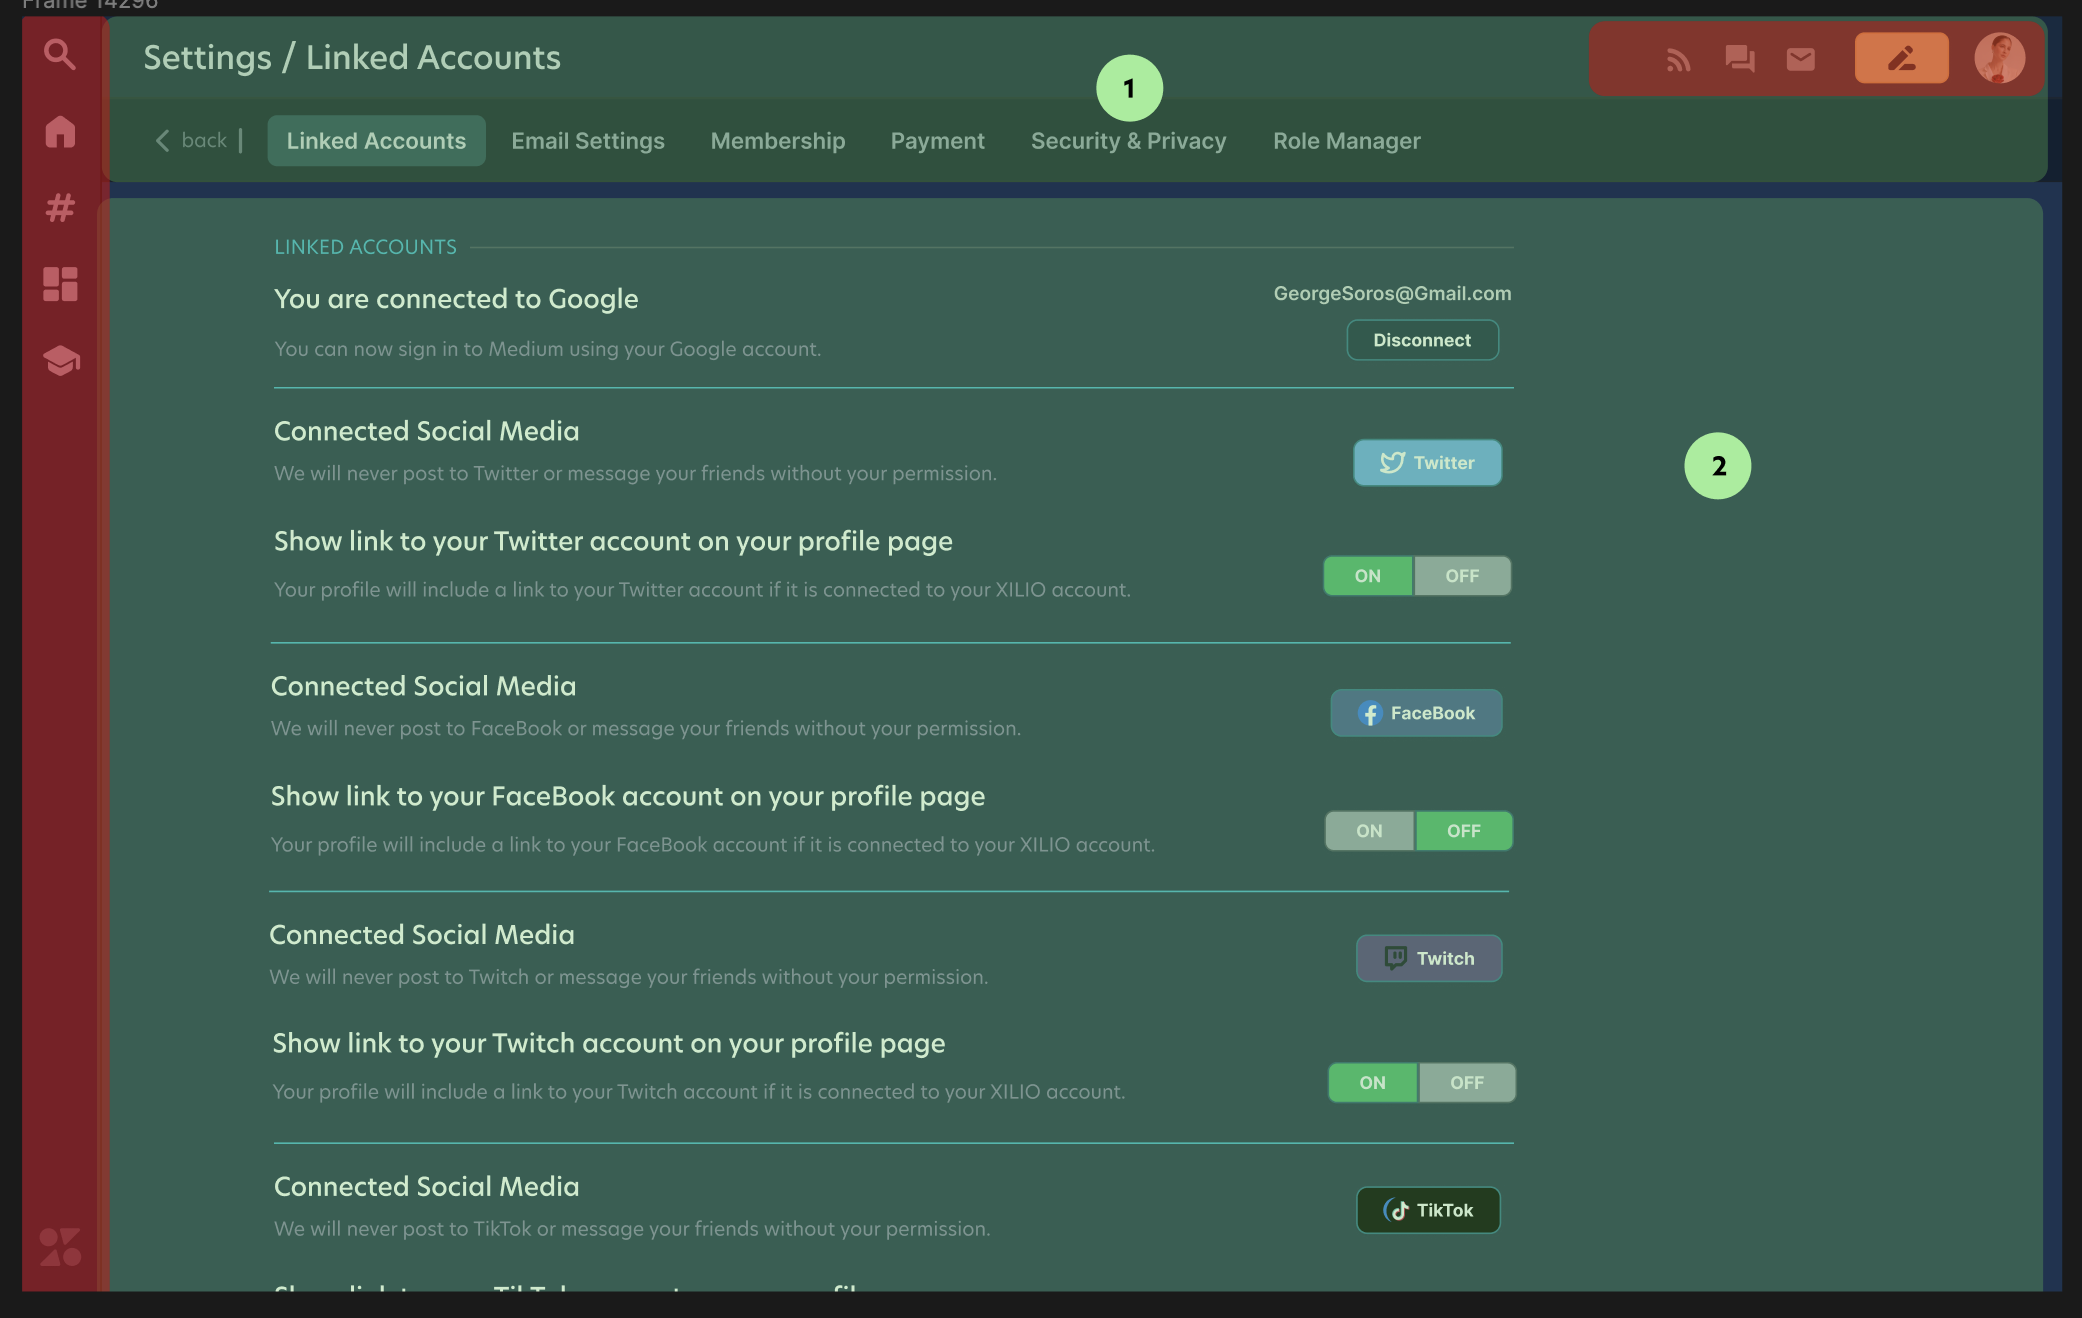2082x1318 pixels.
Task: Click the hashtag icon in the sidebar
Action: click(x=59, y=207)
